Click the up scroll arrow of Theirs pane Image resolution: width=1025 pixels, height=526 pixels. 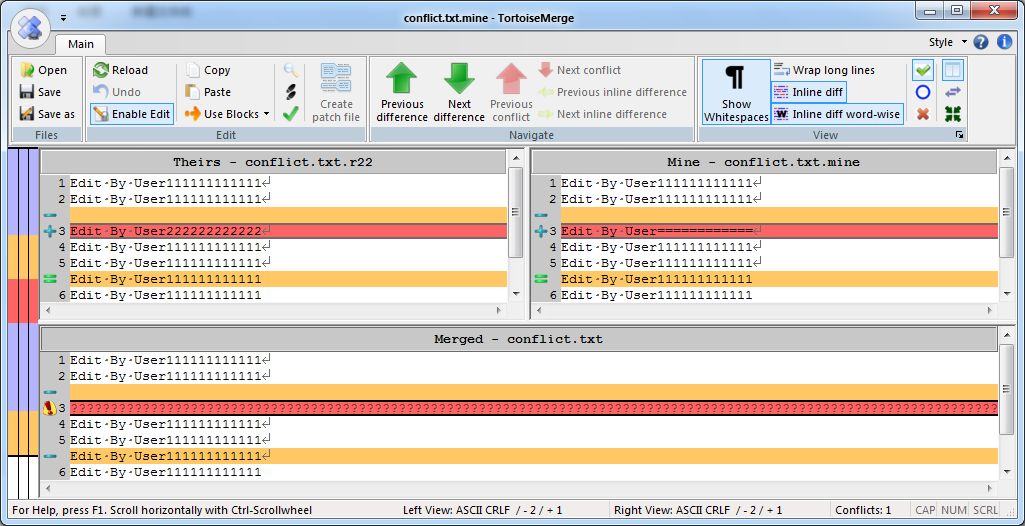515,159
